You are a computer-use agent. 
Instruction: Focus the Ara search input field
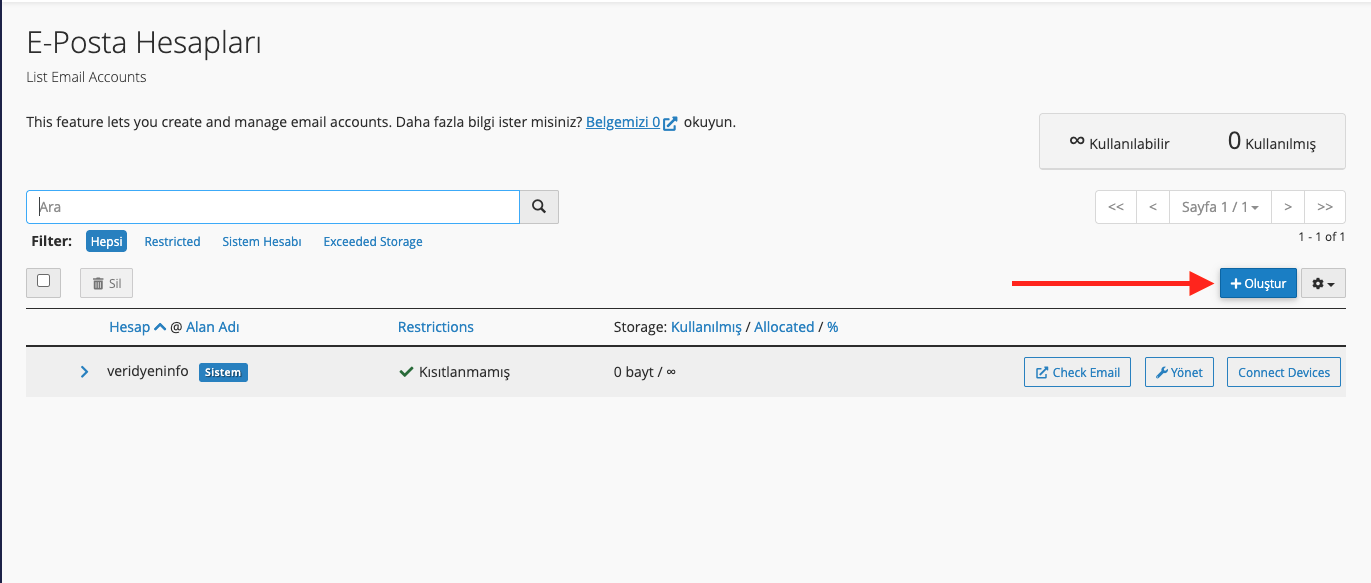(272, 207)
